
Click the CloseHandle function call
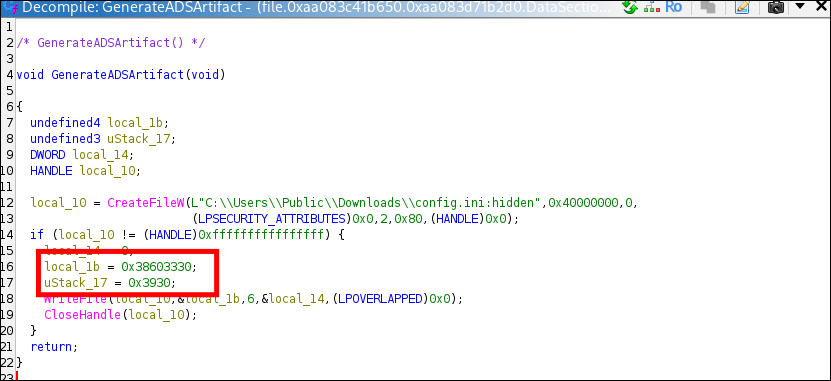pos(83,315)
